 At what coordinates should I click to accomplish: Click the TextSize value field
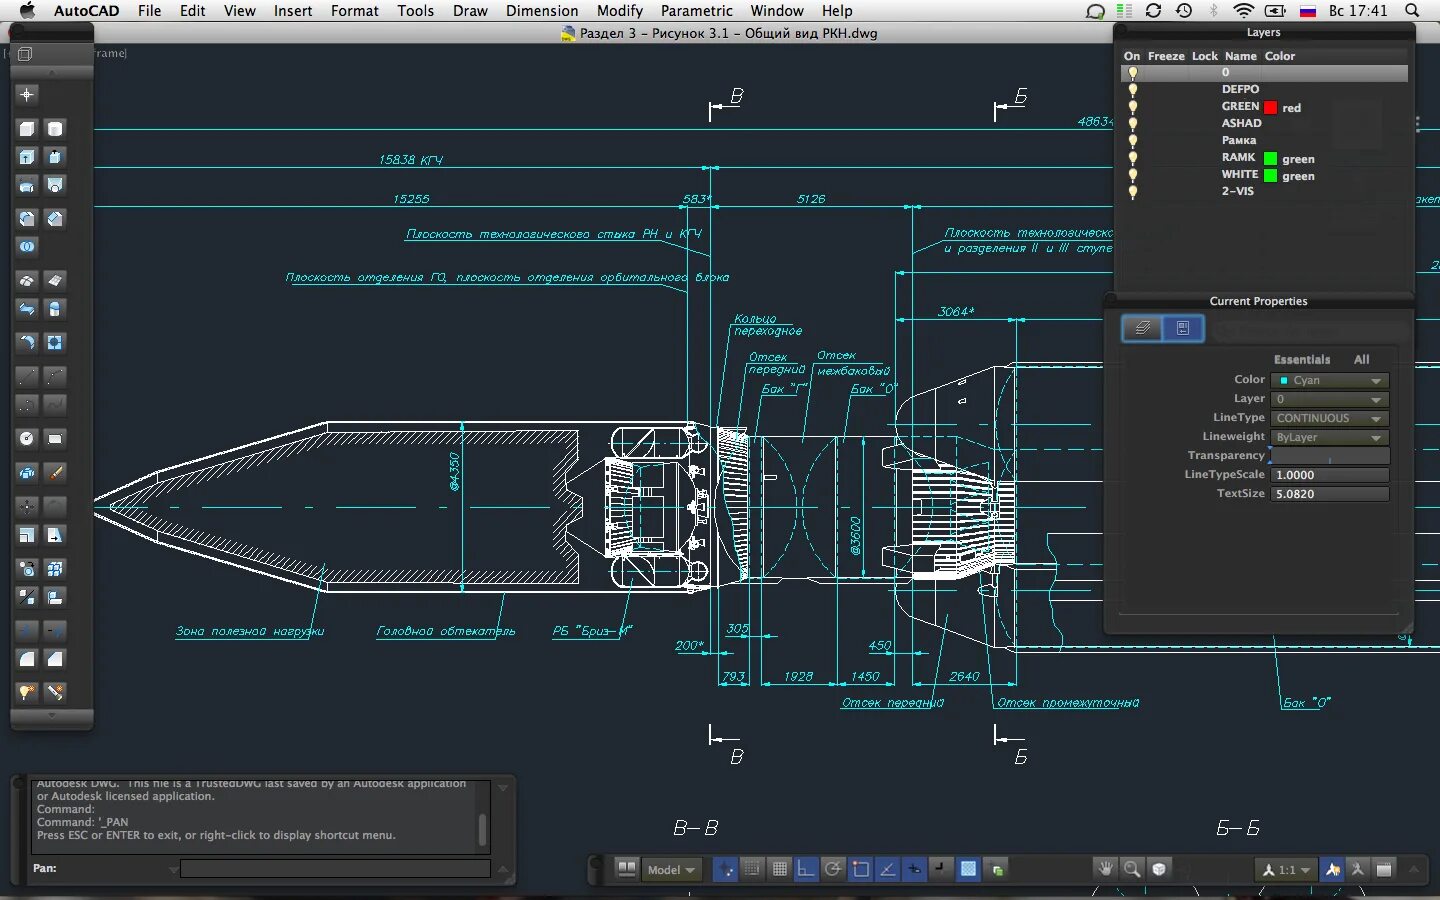[1330, 494]
